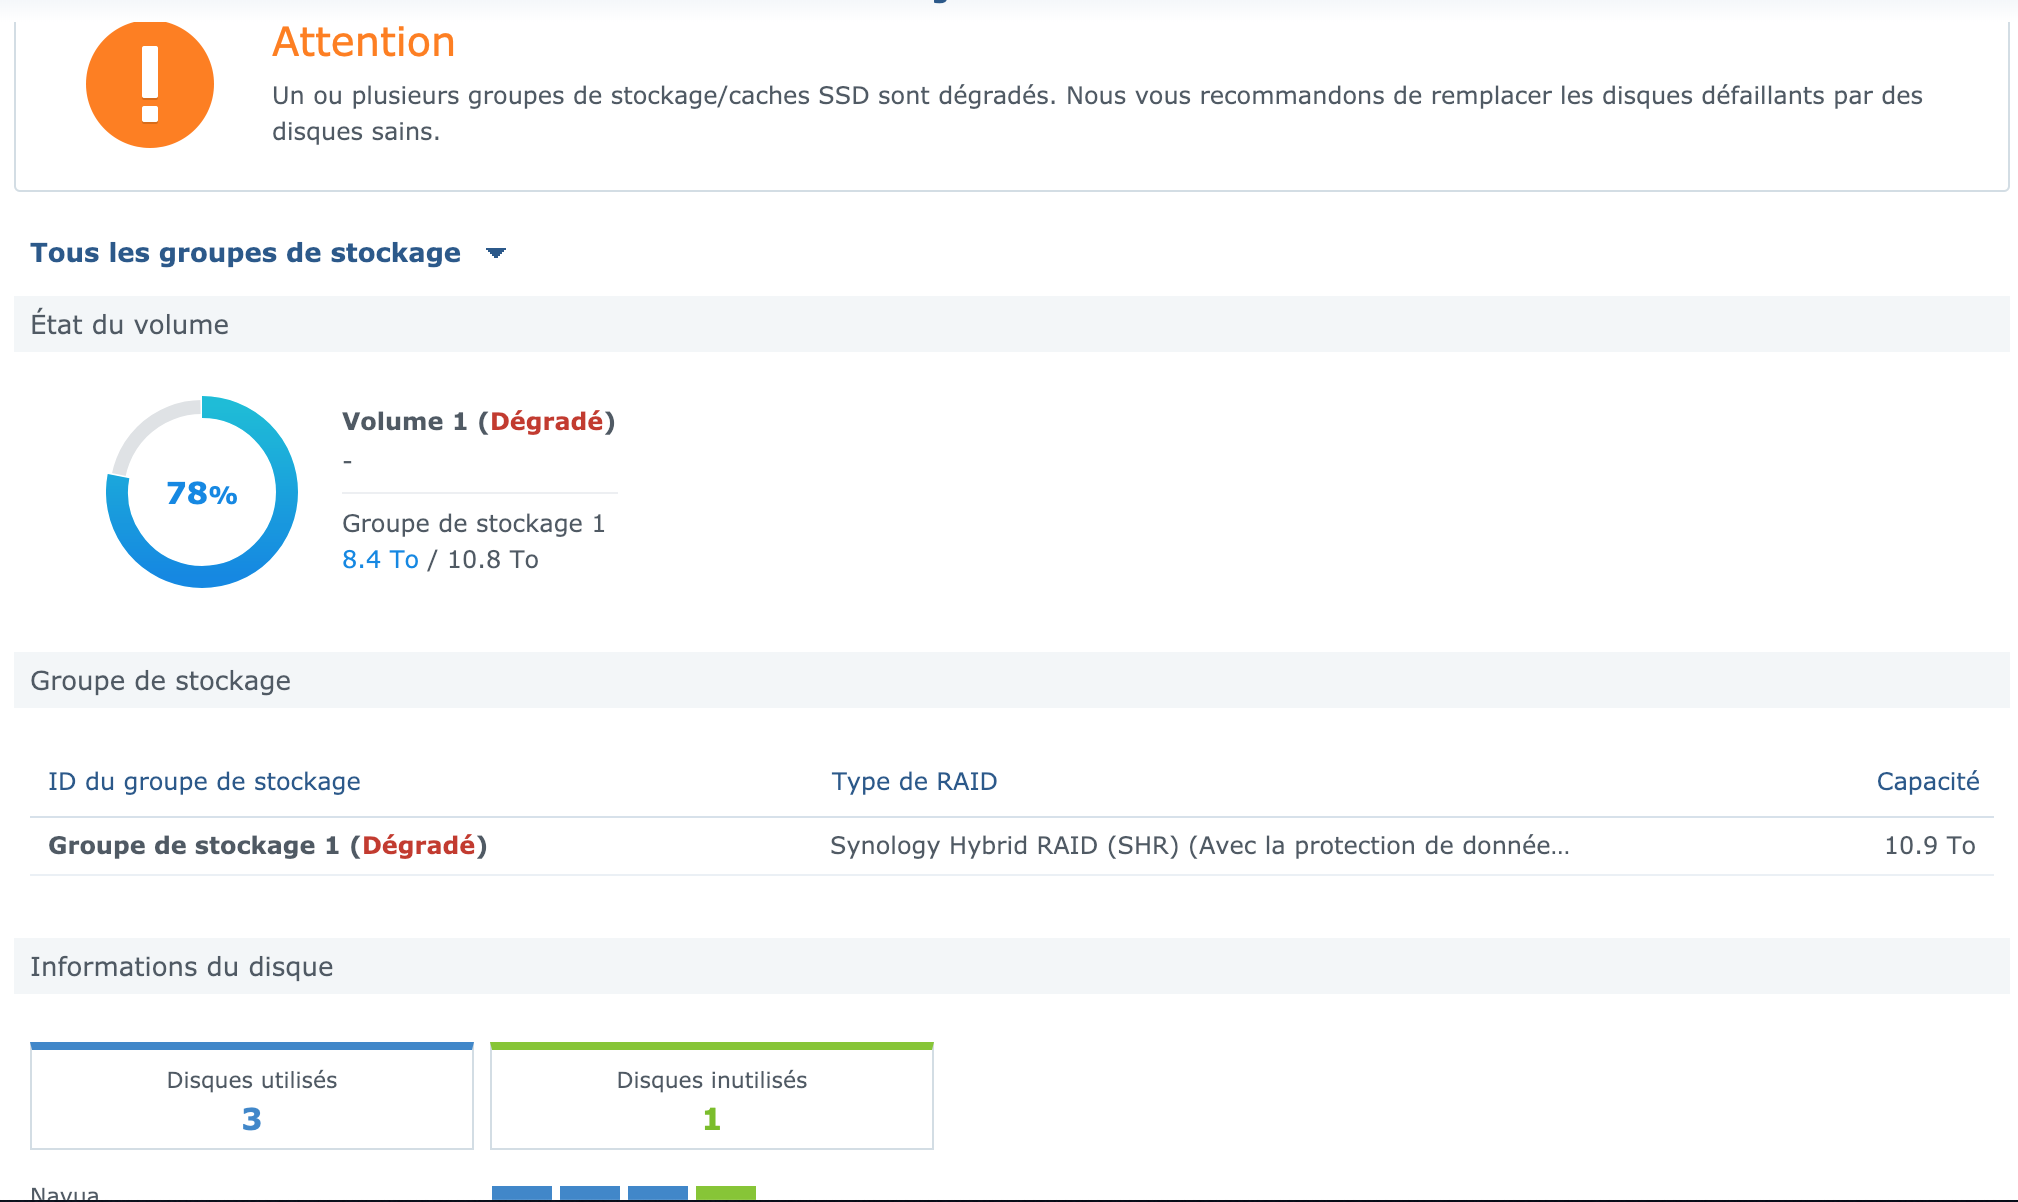Click the Synology Hybrid RAID type cell

1199,845
